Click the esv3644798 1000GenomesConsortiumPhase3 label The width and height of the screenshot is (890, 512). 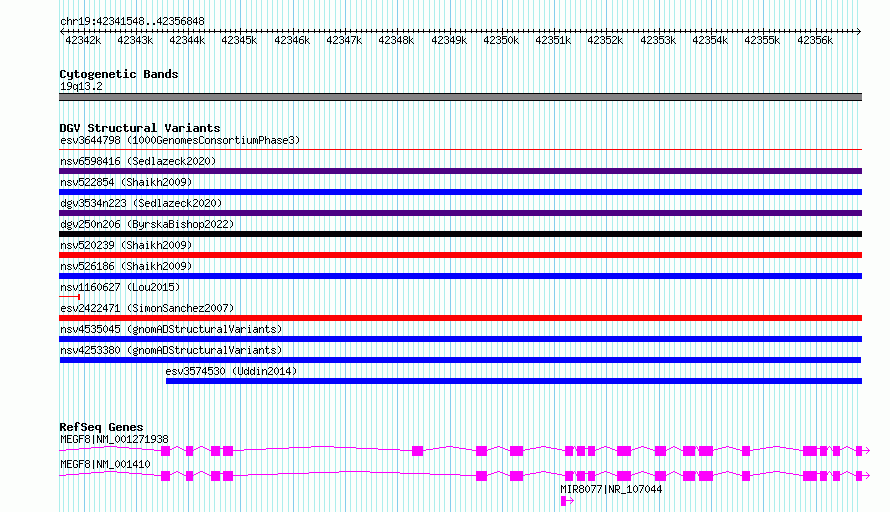[180, 140]
